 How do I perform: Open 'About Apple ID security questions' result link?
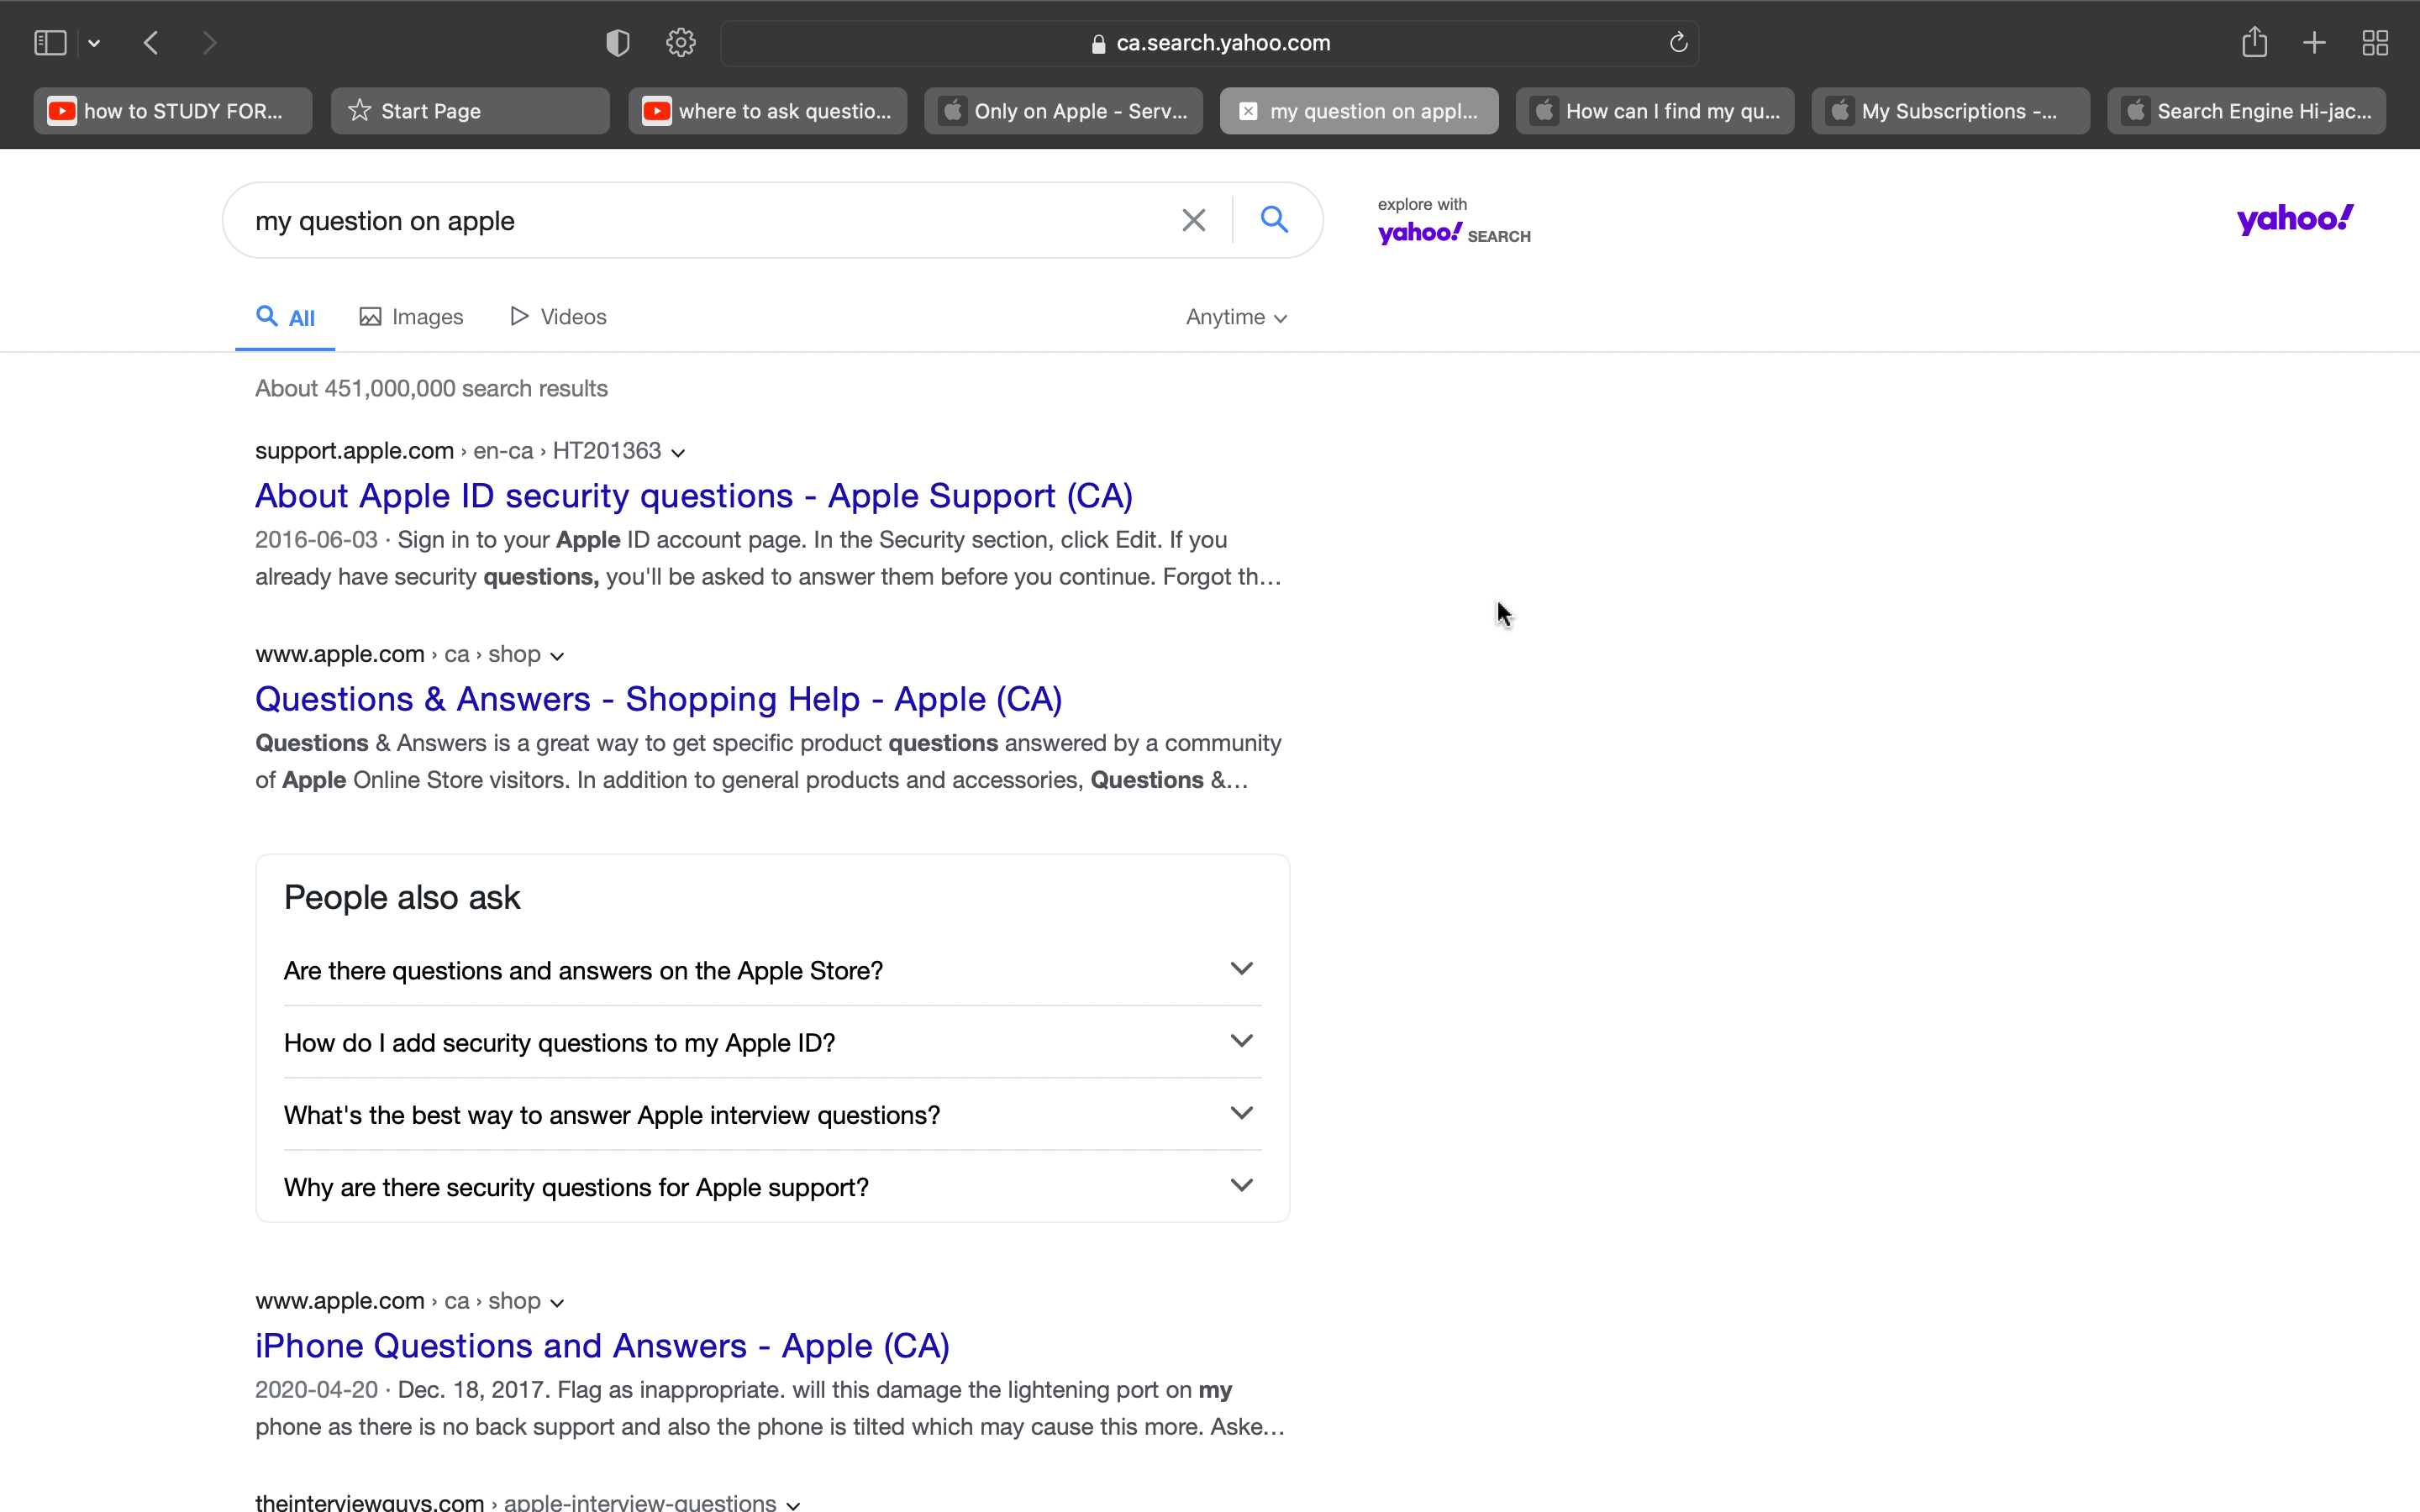[693, 496]
